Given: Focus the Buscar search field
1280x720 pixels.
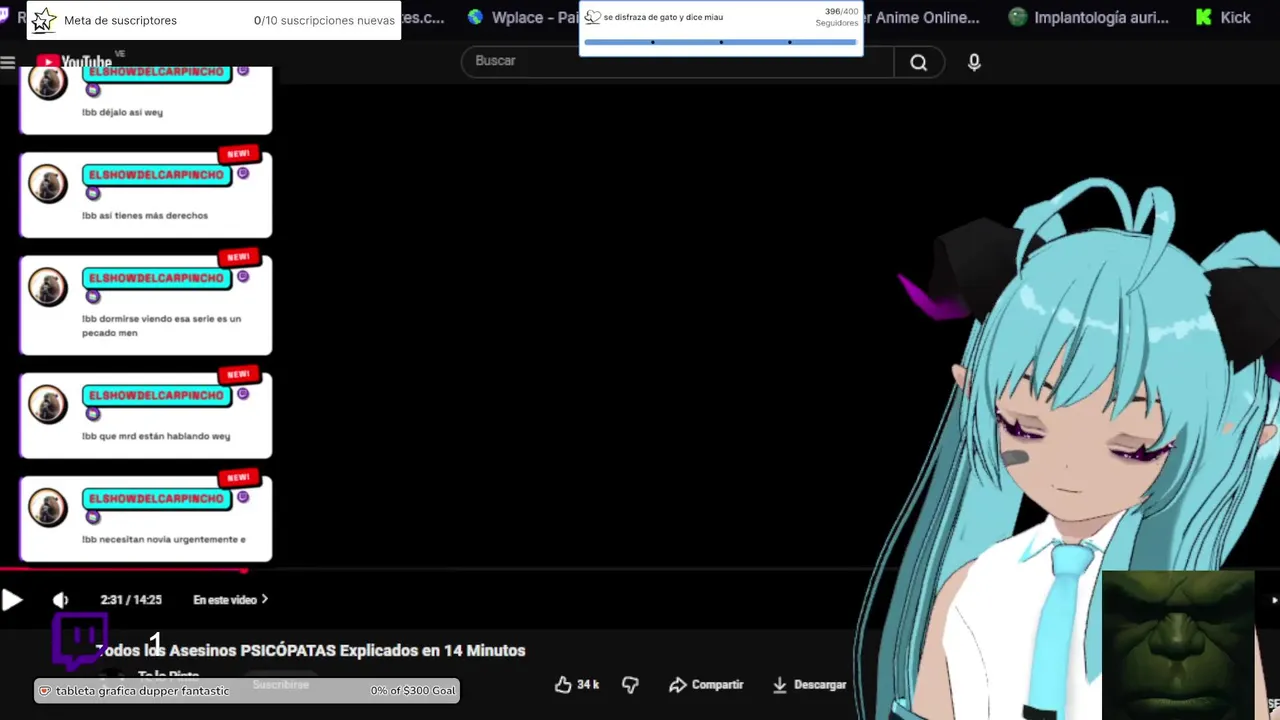Looking at the screenshot, I should (677, 62).
